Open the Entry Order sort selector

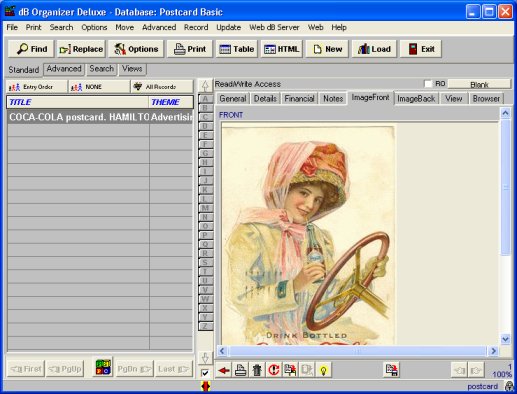(37, 87)
